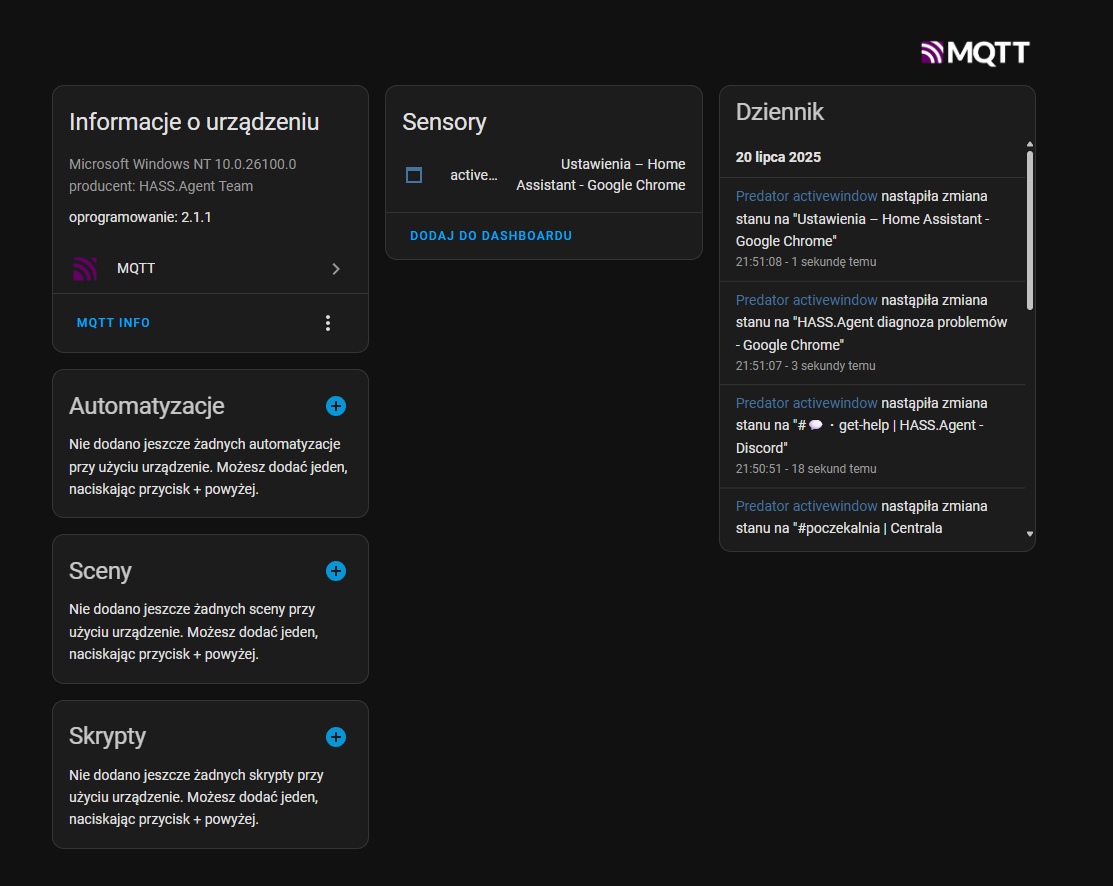Viewport: 1113px width, 886px height.
Task: Add a new scene with plus icon
Action: 336,571
